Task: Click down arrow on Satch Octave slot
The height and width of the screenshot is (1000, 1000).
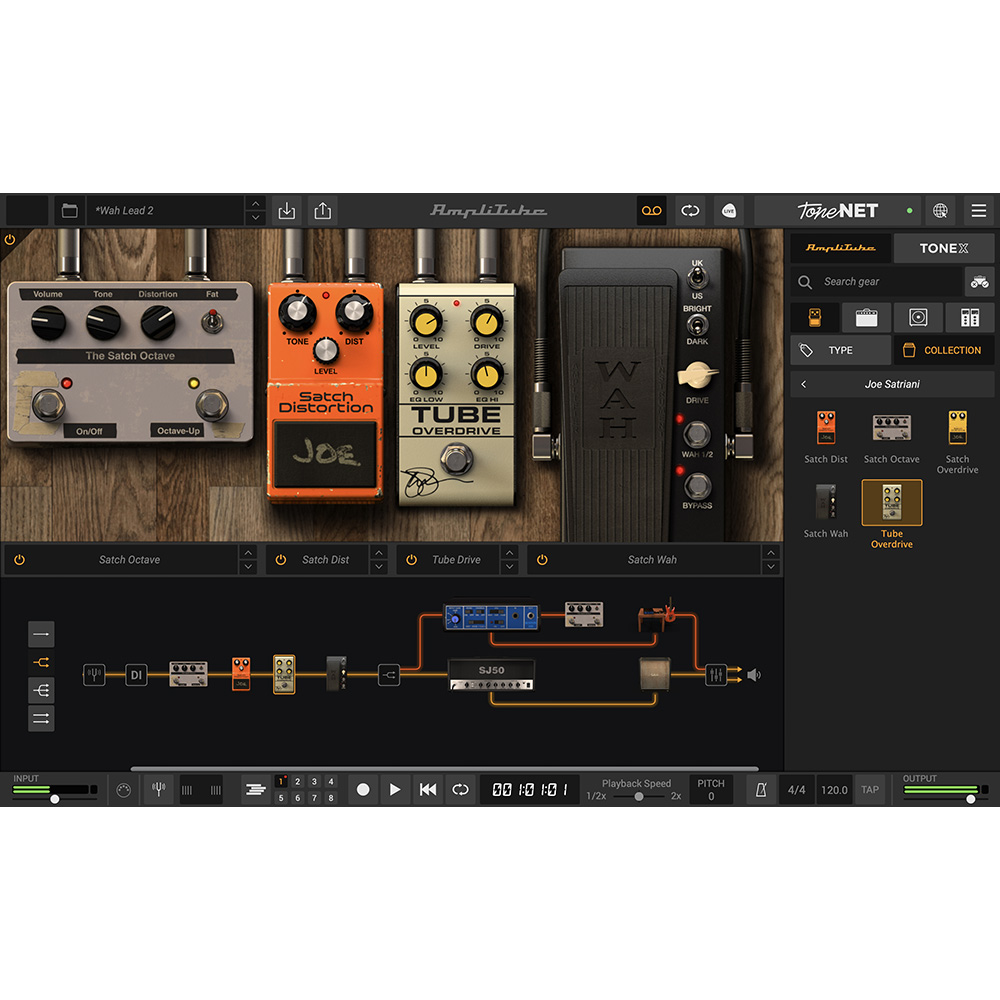Action: pyautogui.click(x=248, y=566)
